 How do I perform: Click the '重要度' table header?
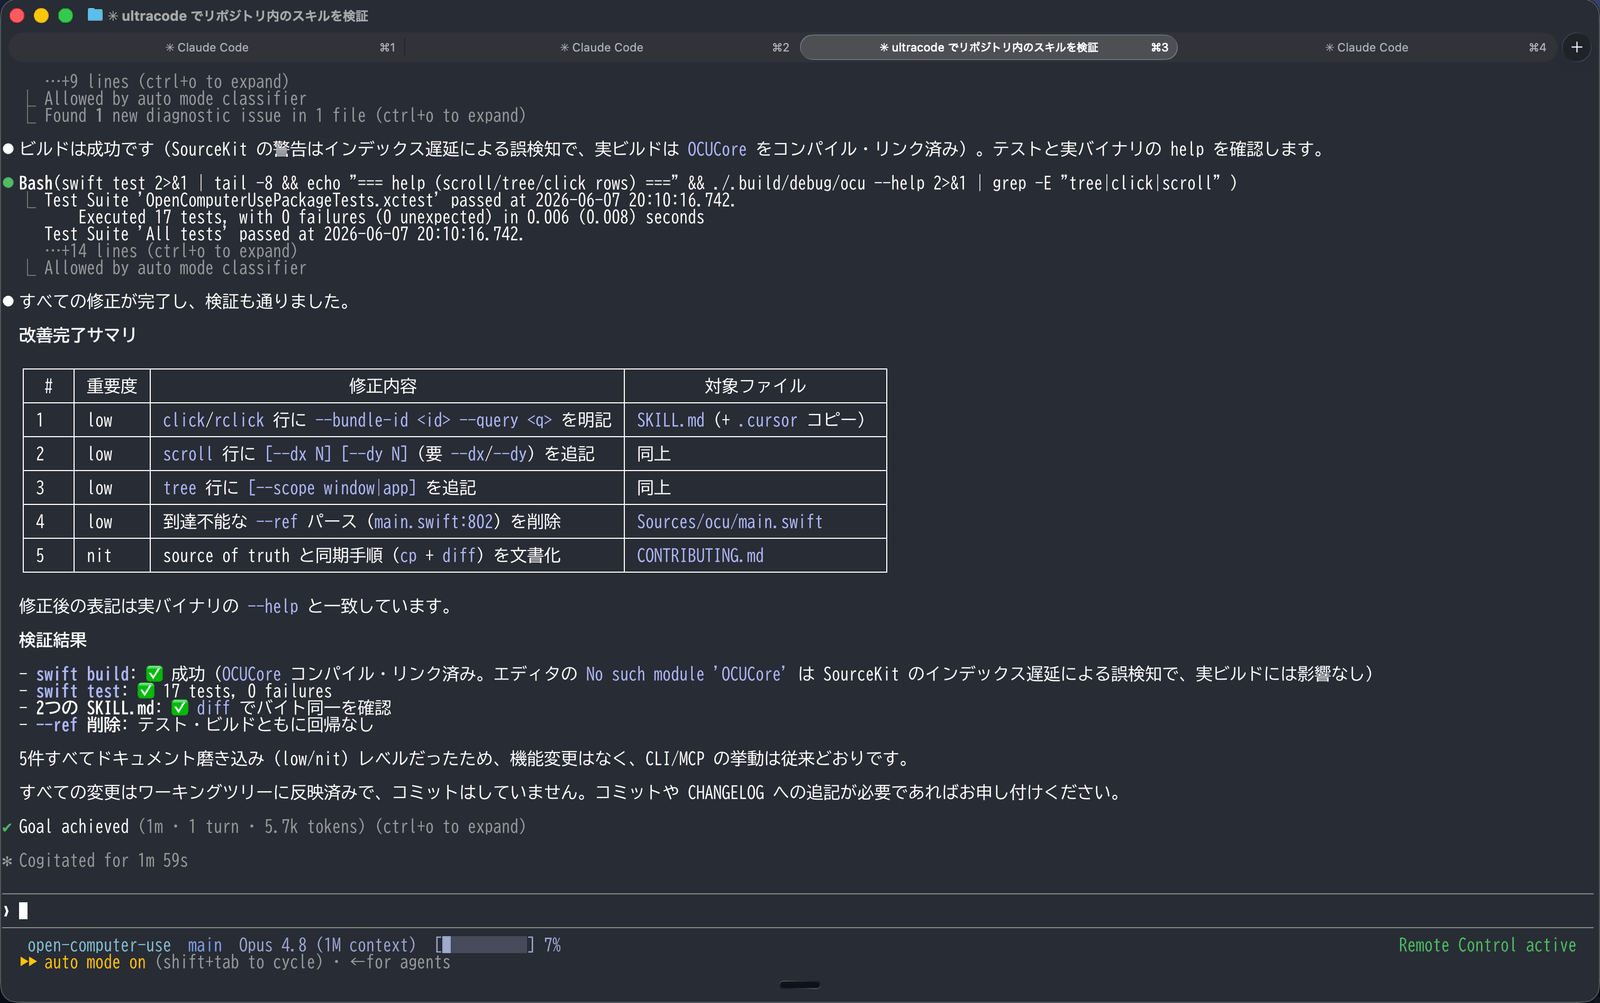[x=112, y=386]
